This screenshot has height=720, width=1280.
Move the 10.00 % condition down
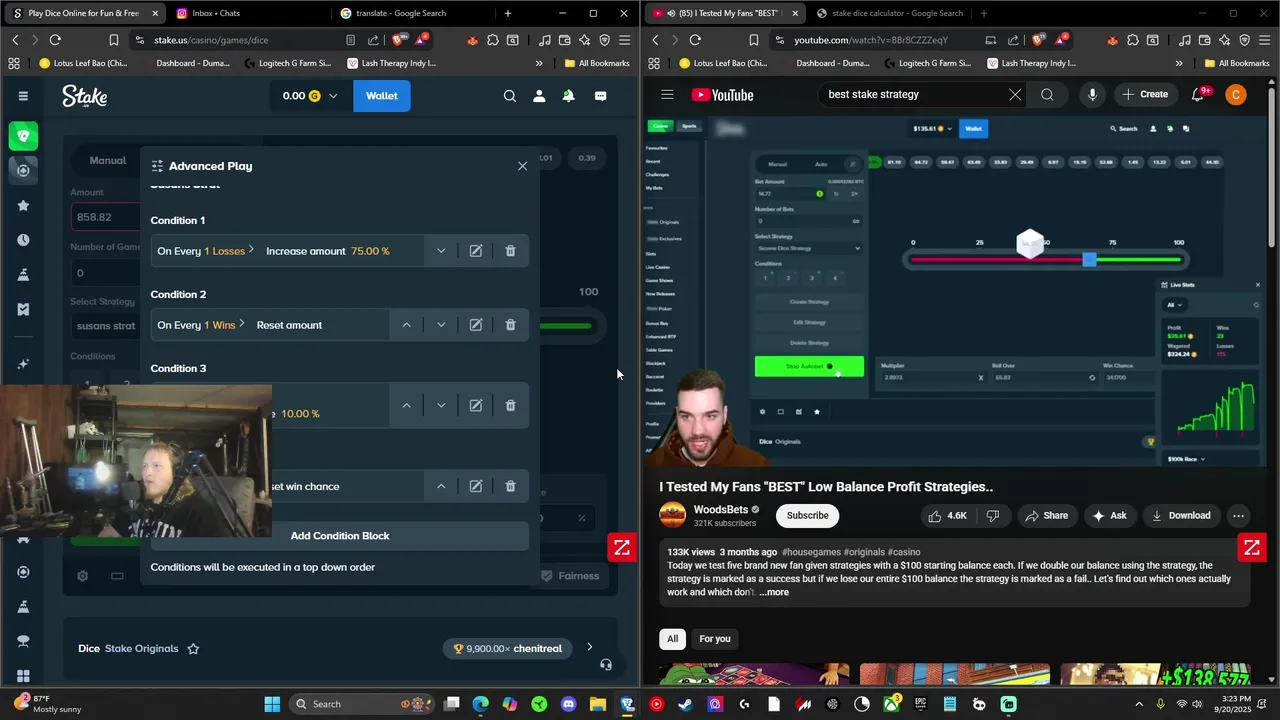click(441, 405)
